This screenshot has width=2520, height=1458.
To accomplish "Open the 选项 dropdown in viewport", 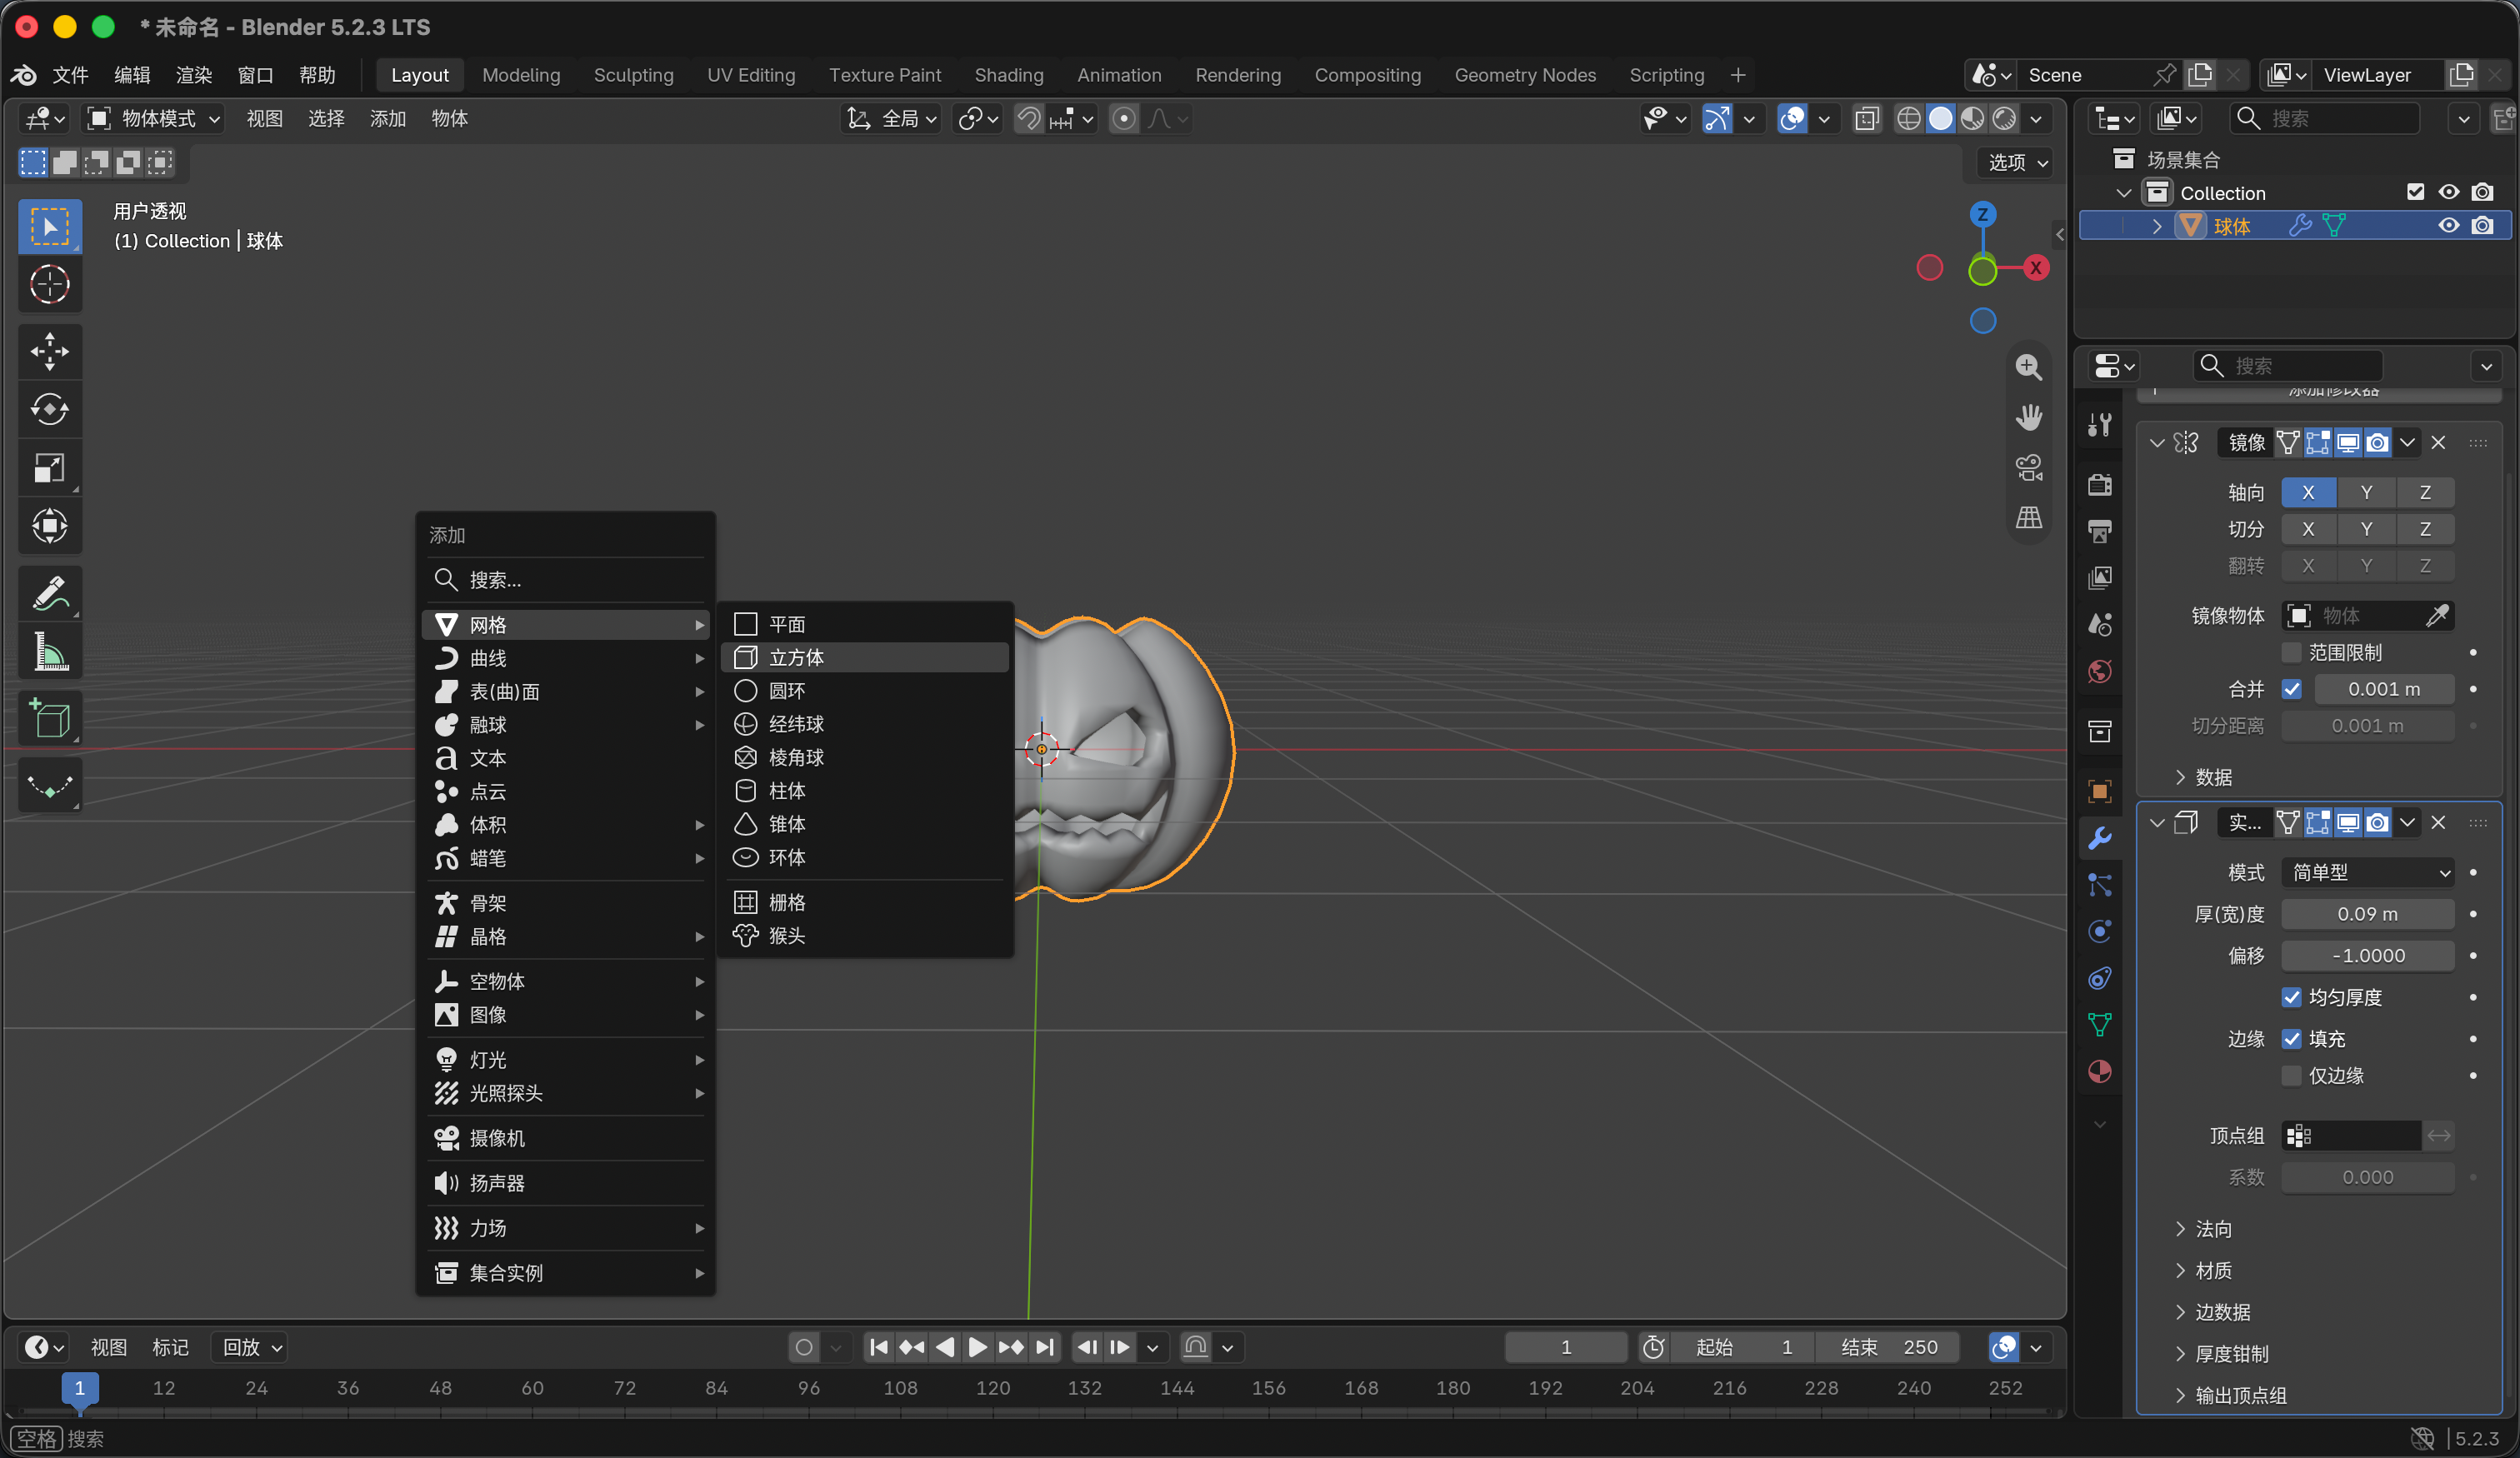I will 2017,162.
